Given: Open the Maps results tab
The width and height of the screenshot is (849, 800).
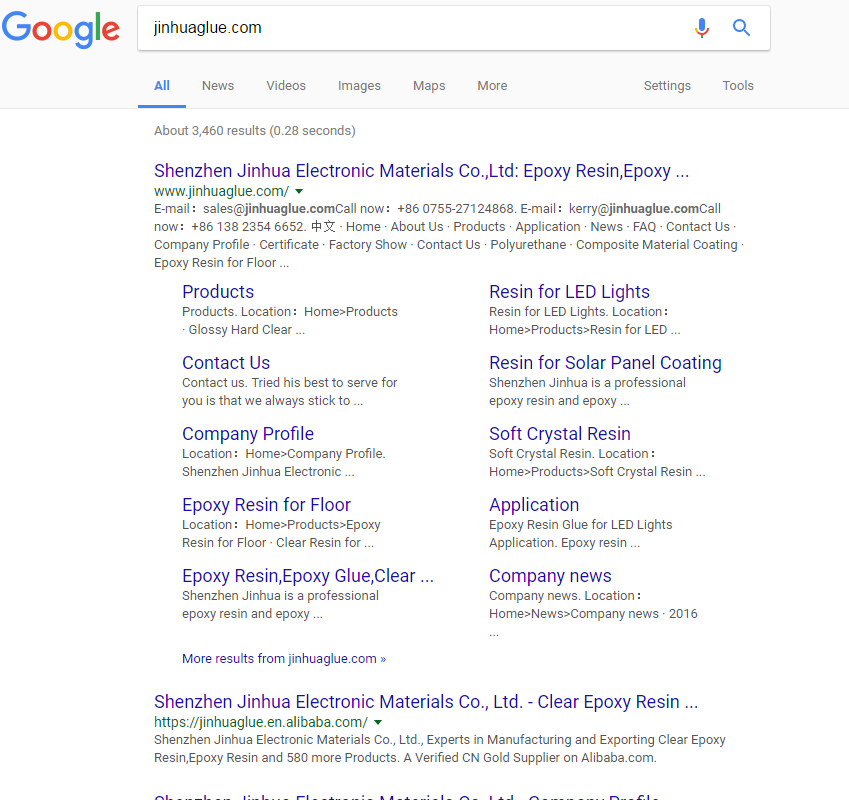Looking at the screenshot, I should point(429,86).
